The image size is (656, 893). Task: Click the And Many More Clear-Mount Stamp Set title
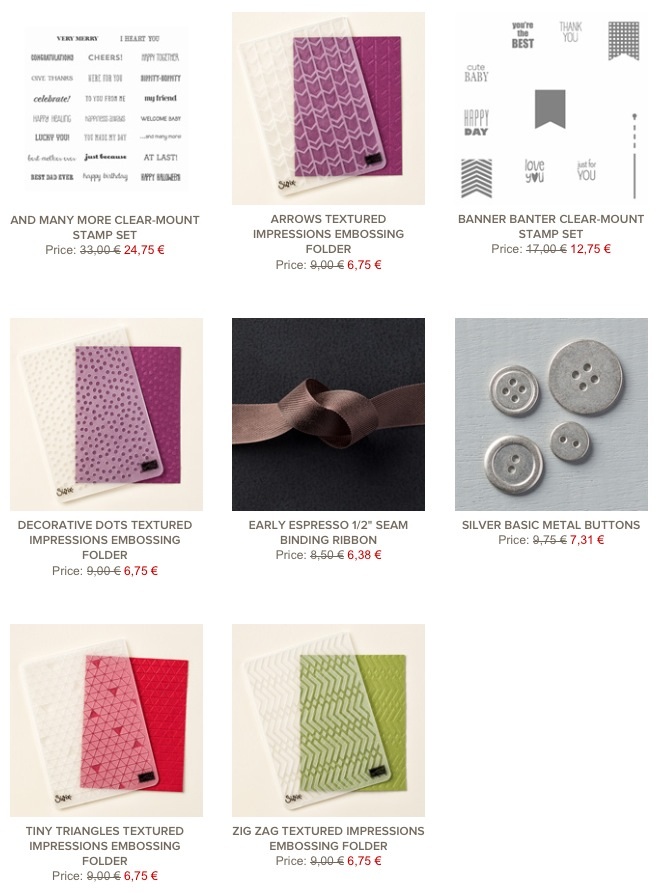coord(105,227)
